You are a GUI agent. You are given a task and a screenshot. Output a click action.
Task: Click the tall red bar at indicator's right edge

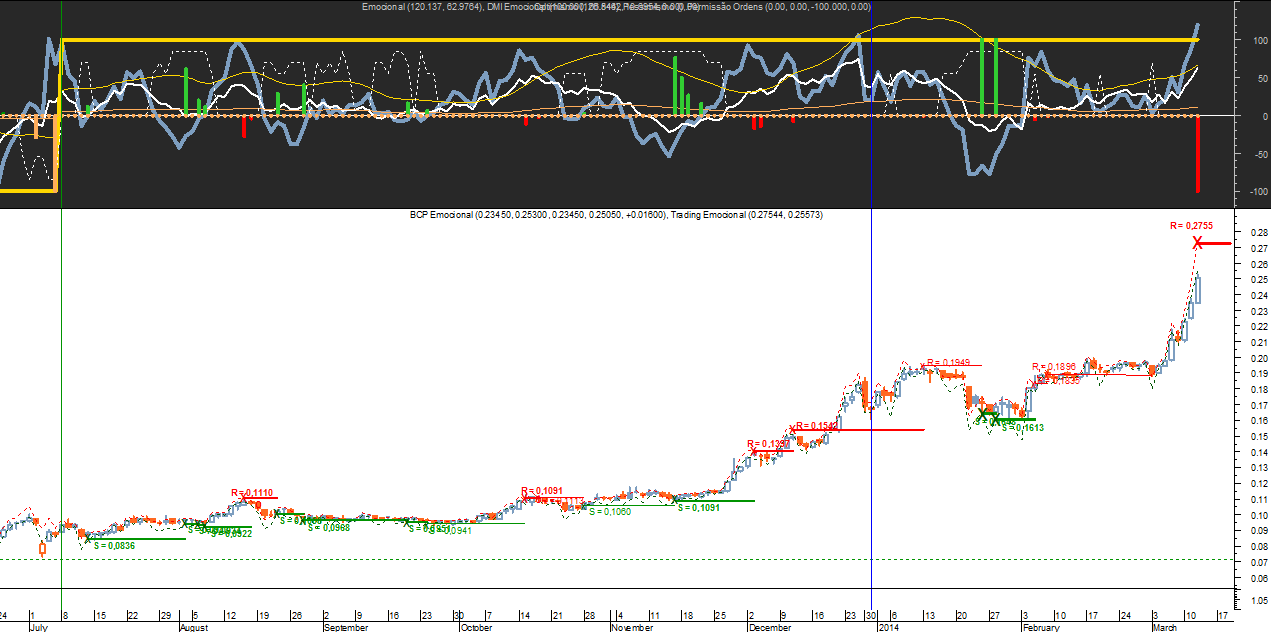(x=1197, y=154)
